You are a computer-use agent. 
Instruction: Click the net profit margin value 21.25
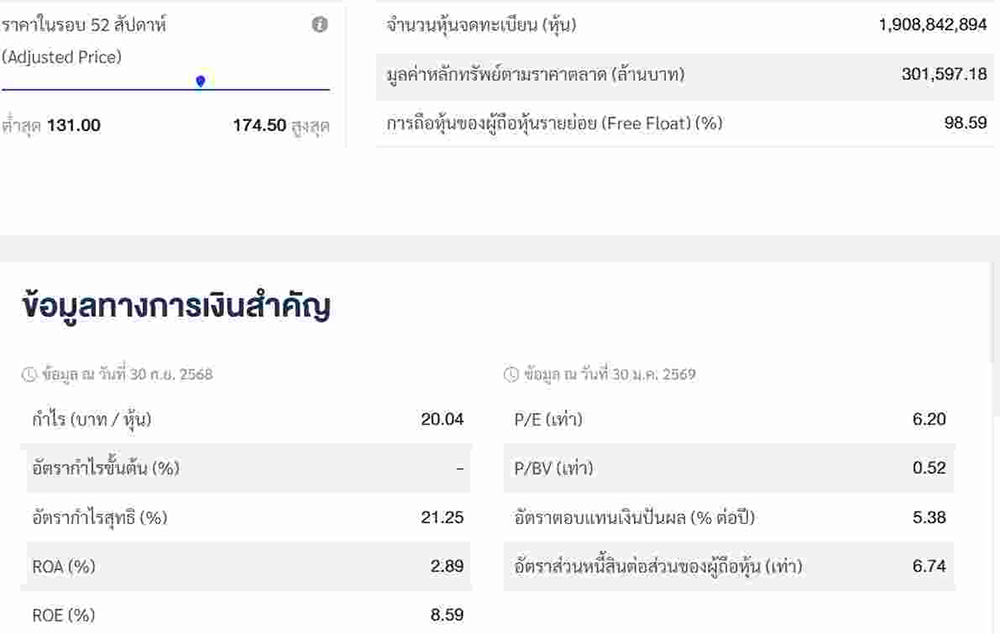442,517
